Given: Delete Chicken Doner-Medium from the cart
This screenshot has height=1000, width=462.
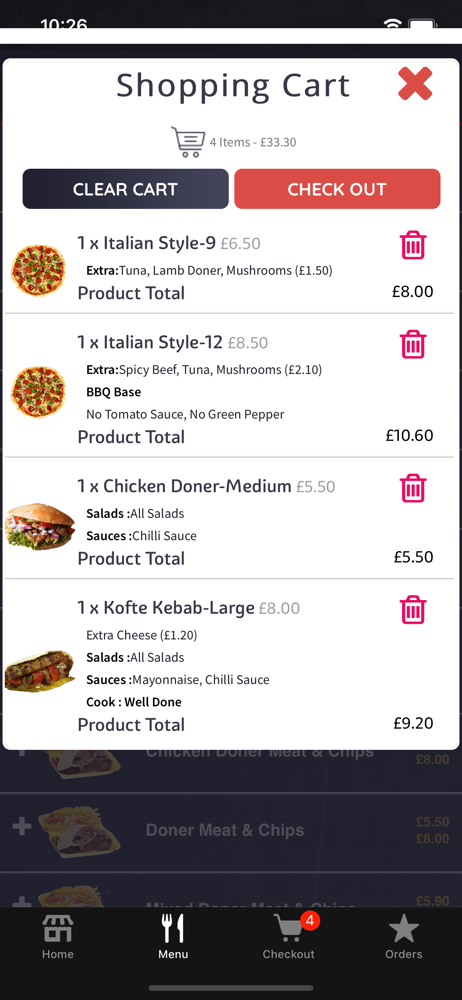Looking at the screenshot, I should point(413,489).
